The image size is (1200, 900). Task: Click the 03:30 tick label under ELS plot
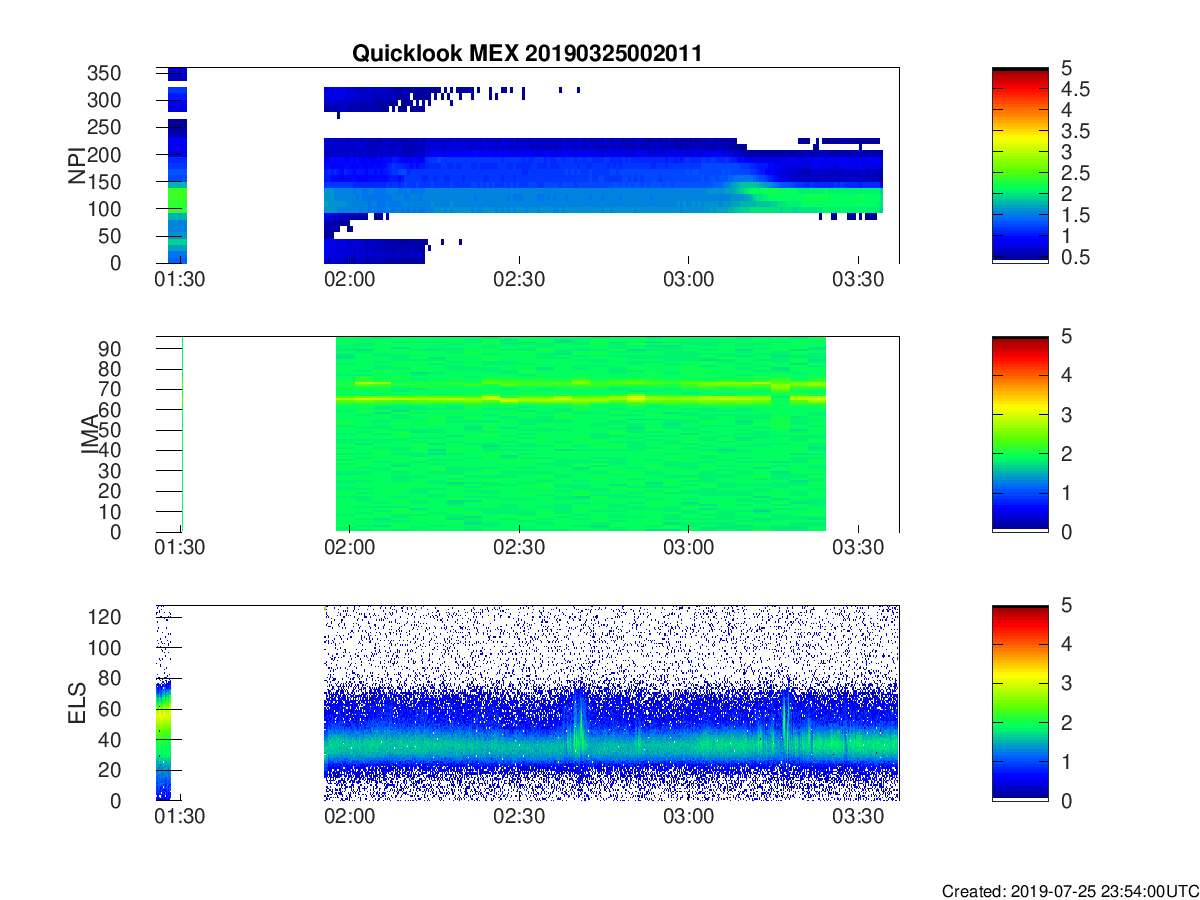[858, 819]
